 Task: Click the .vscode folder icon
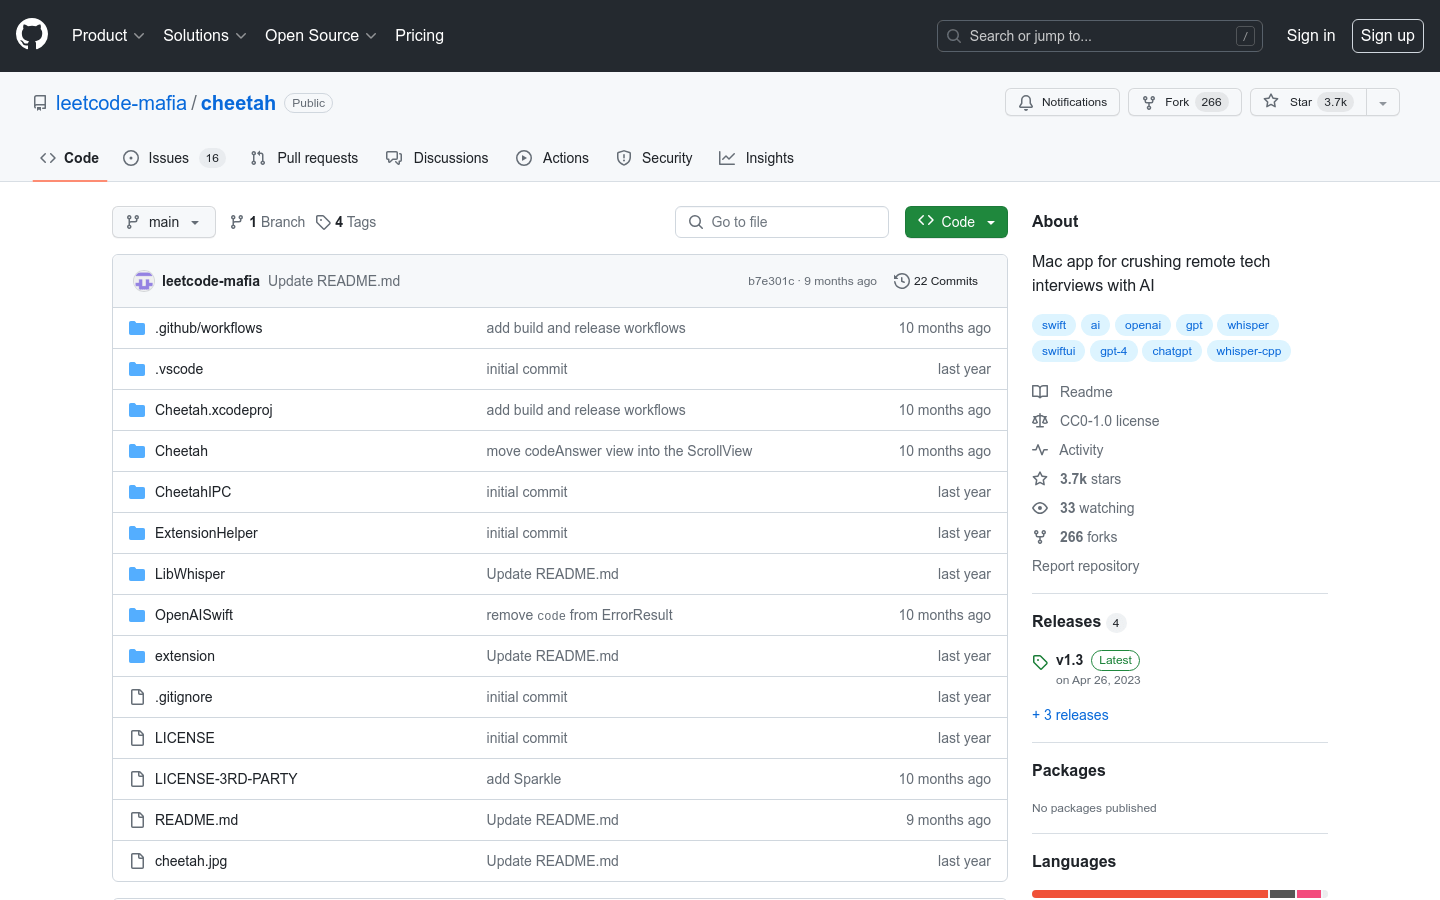pos(137,369)
